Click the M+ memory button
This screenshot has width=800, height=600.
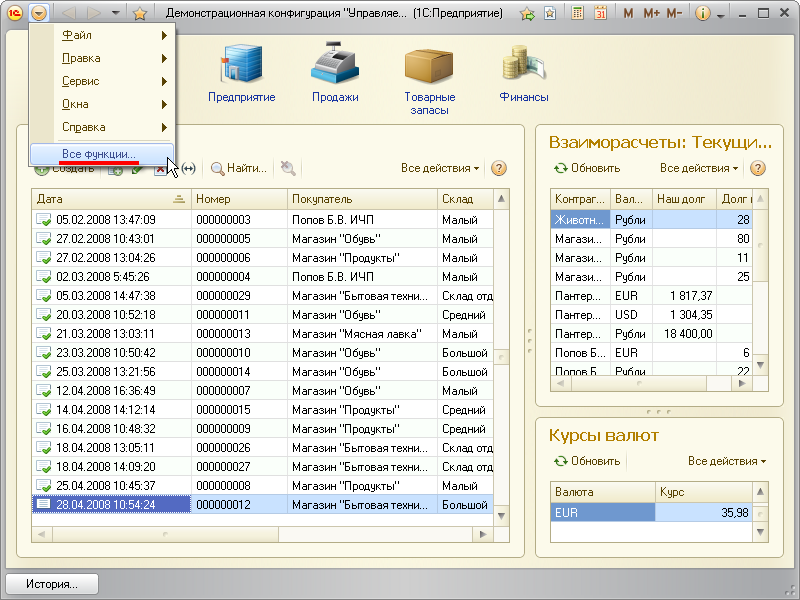point(652,13)
